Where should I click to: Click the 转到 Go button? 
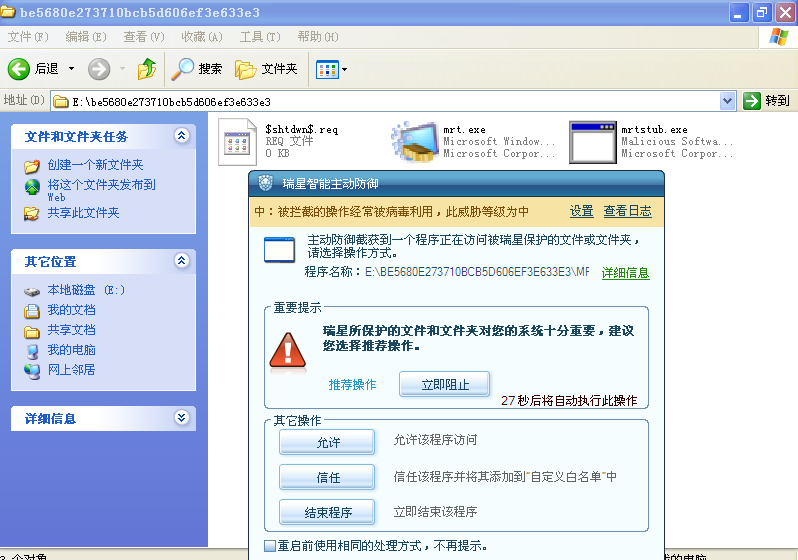766,101
